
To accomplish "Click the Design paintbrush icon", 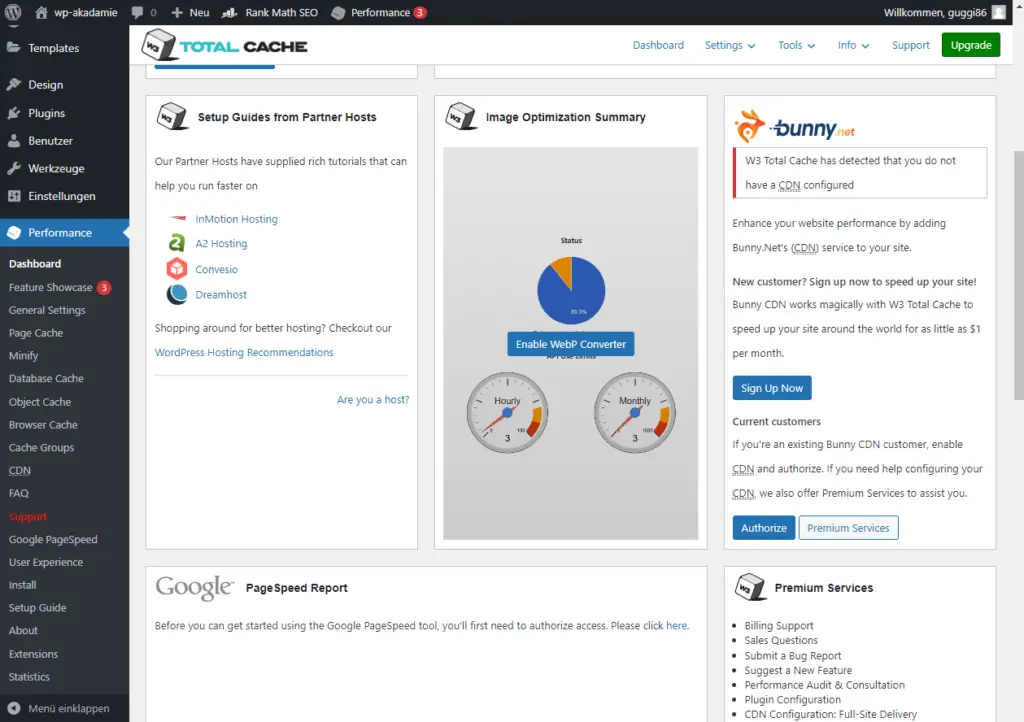I will coord(13,85).
